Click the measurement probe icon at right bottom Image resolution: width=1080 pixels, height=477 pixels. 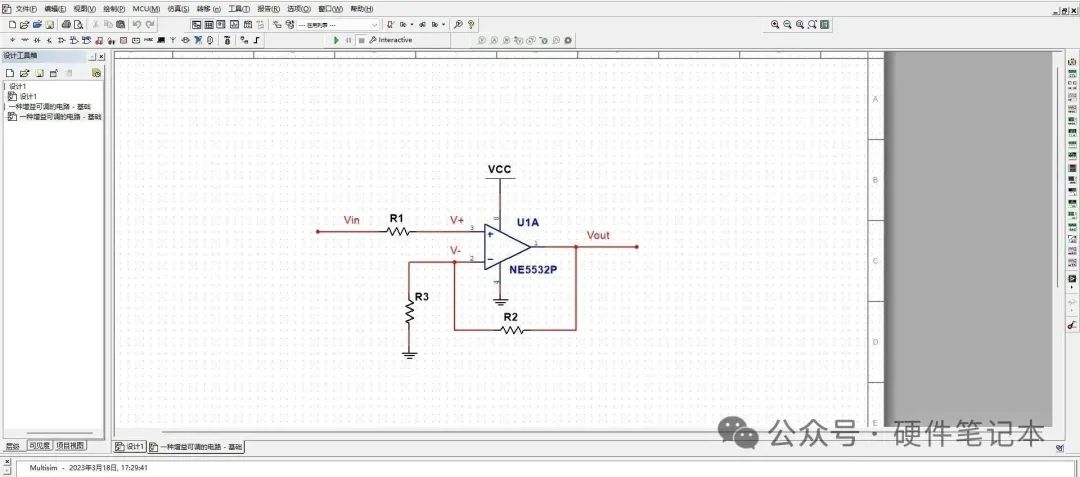tap(1072, 325)
